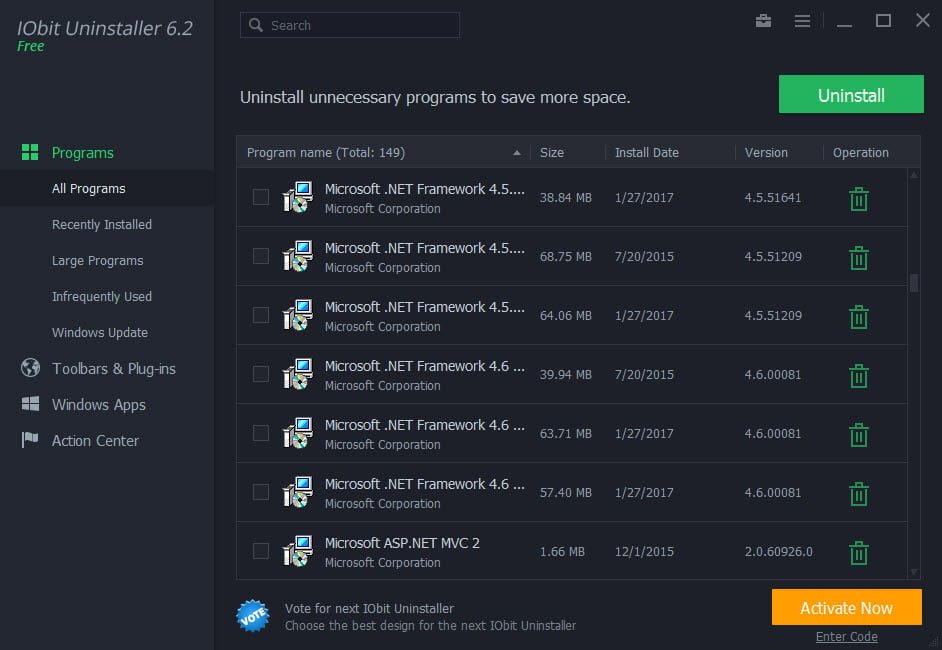Click the Windows Apps logo icon
The width and height of the screenshot is (942, 650).
tap(30, 404)
